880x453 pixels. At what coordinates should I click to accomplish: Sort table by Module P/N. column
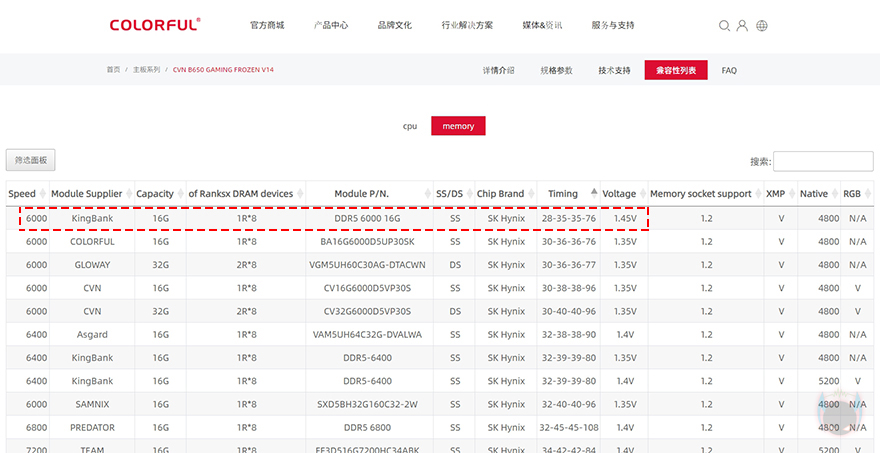(369, 194)
